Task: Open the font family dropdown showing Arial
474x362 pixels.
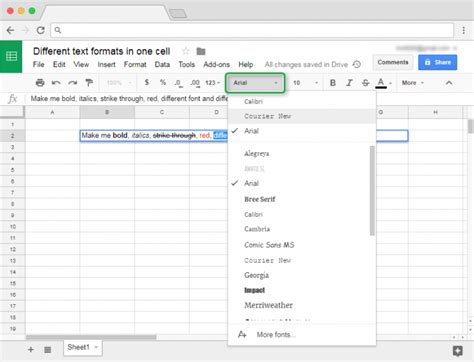Action: [255, 83]
